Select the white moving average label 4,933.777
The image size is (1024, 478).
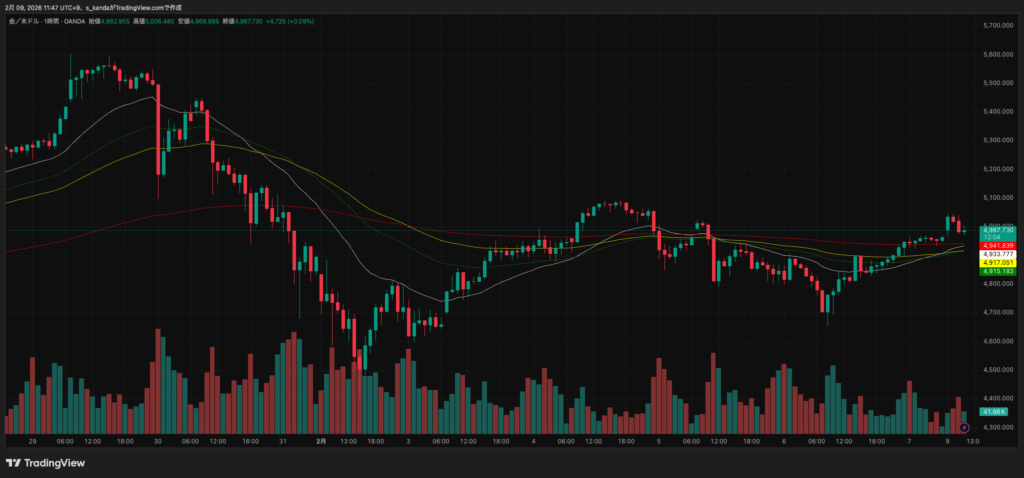(998, 254)
